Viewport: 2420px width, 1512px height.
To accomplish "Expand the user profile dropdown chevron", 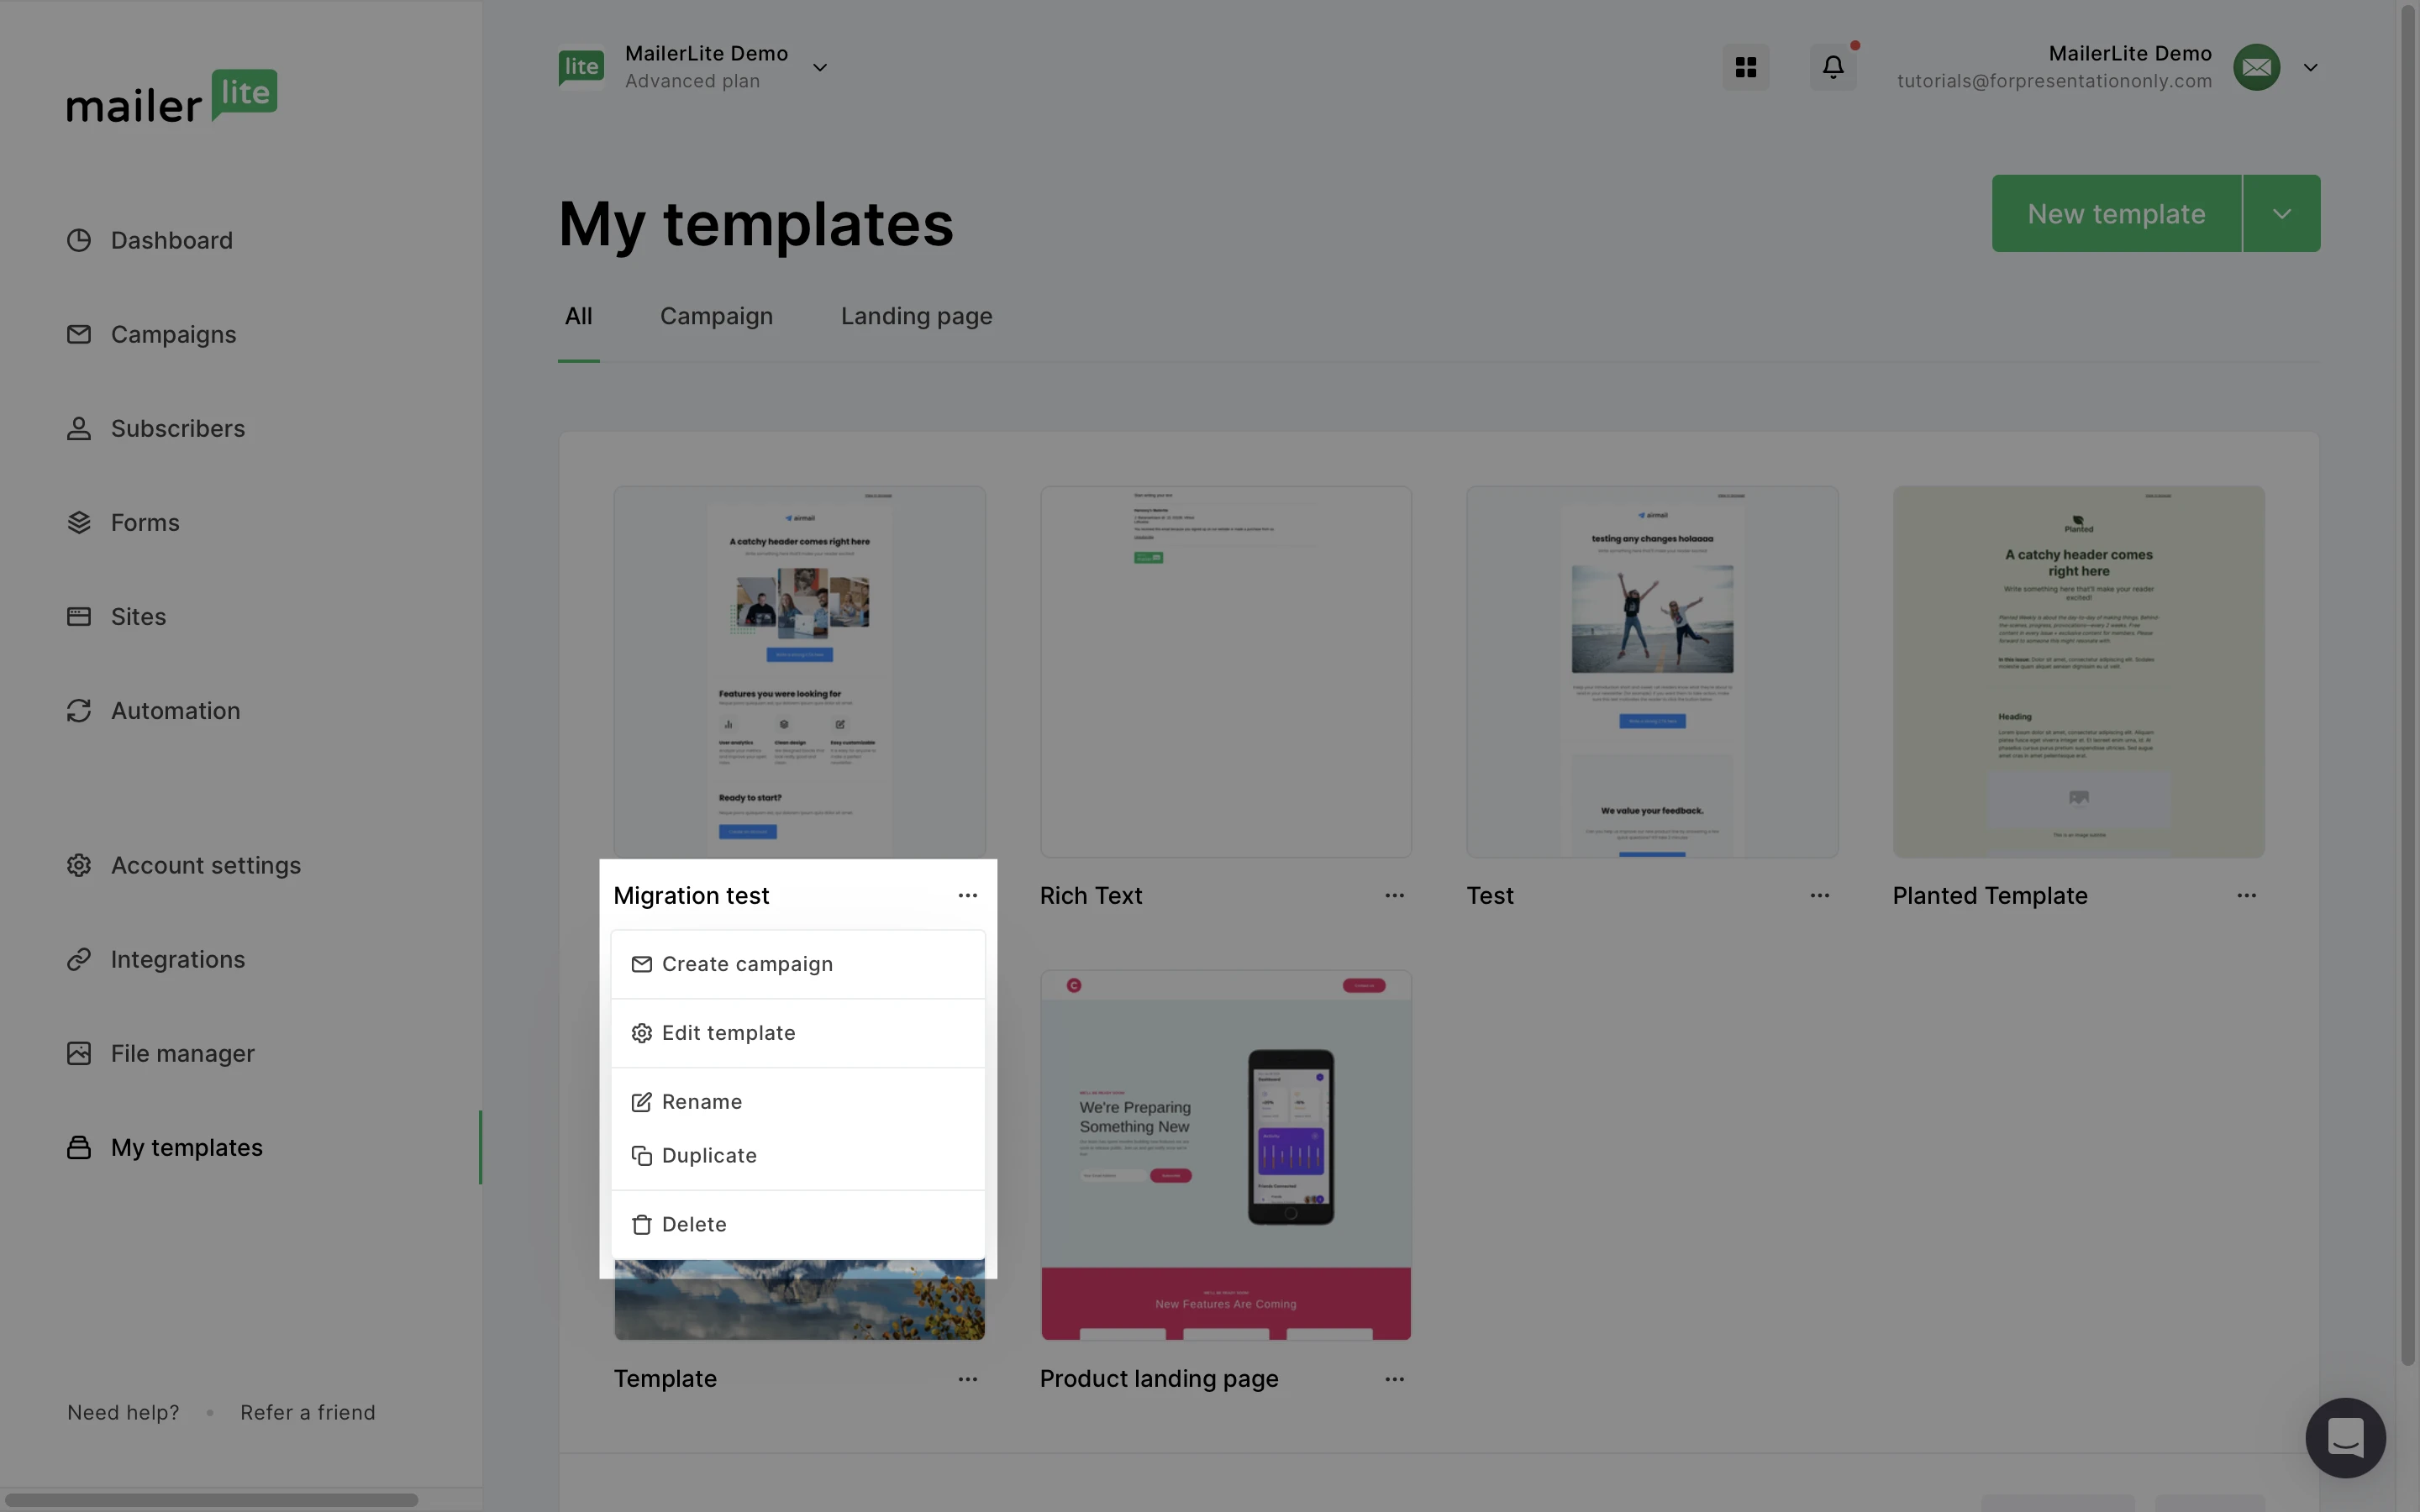I will [2310, 68].
